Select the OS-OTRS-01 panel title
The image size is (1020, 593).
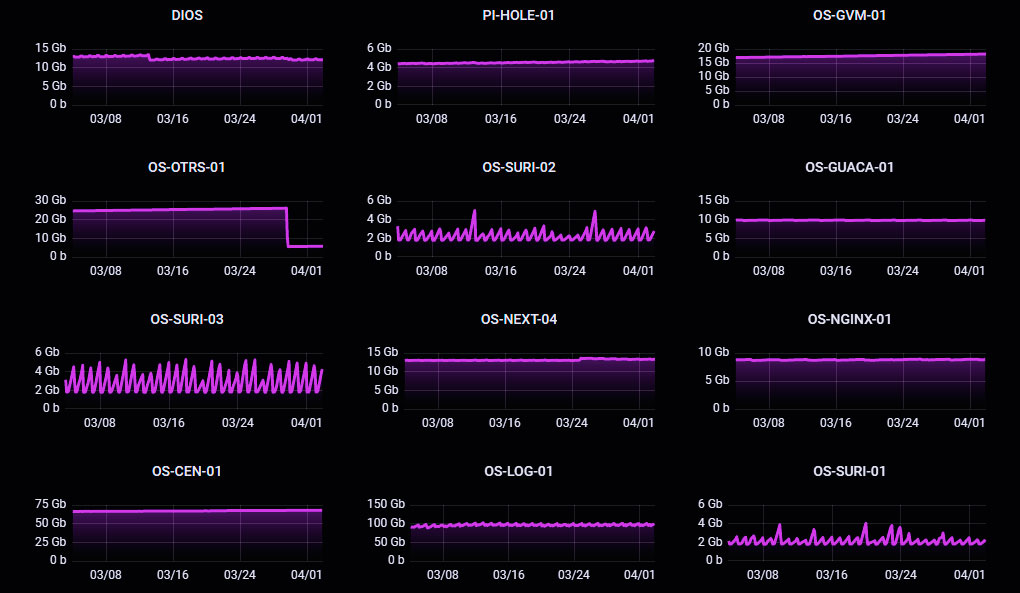coord(187,167)
